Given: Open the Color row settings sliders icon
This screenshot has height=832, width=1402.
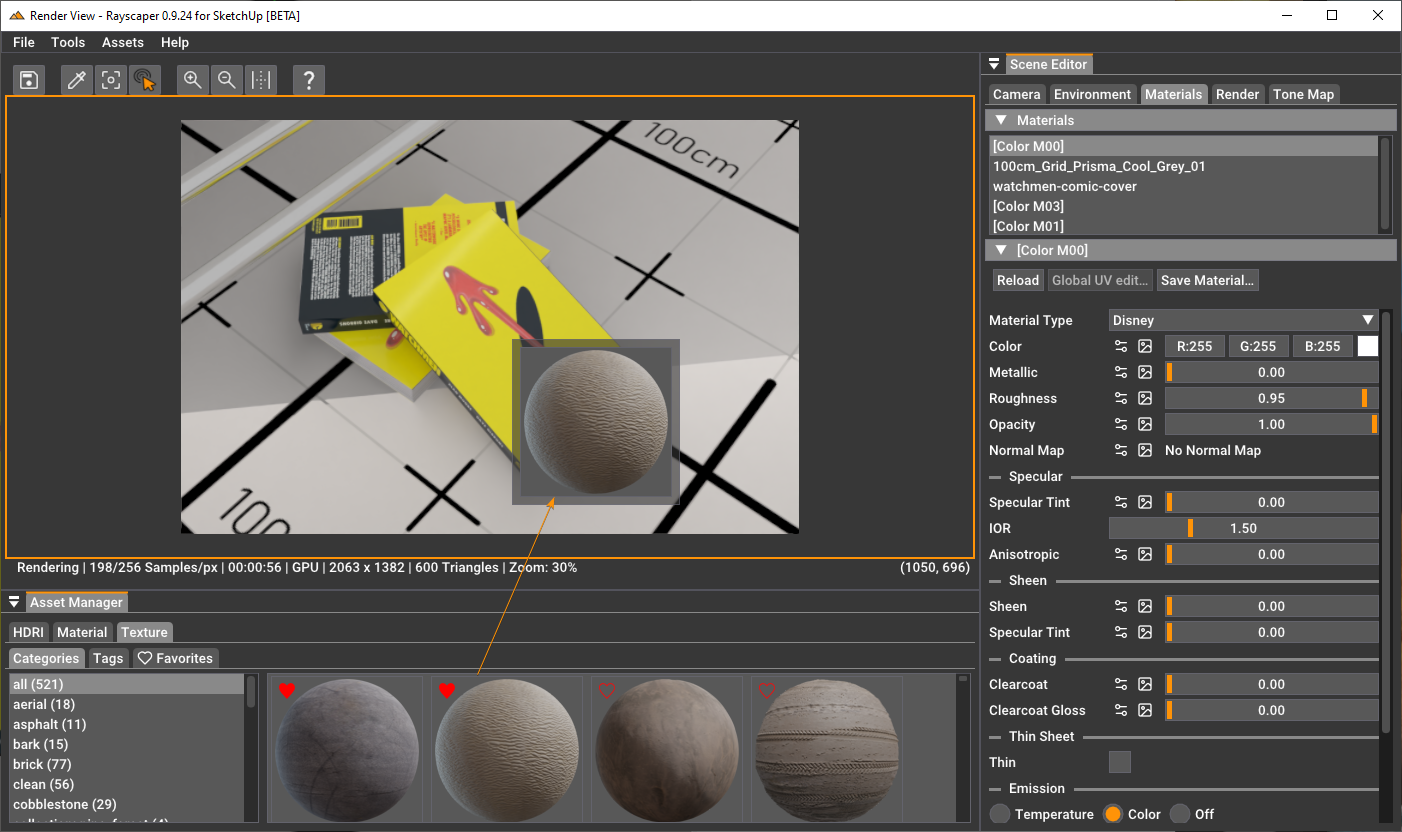Looking at the screenshot, I should pyautogui.click(x=1121, y=346).
